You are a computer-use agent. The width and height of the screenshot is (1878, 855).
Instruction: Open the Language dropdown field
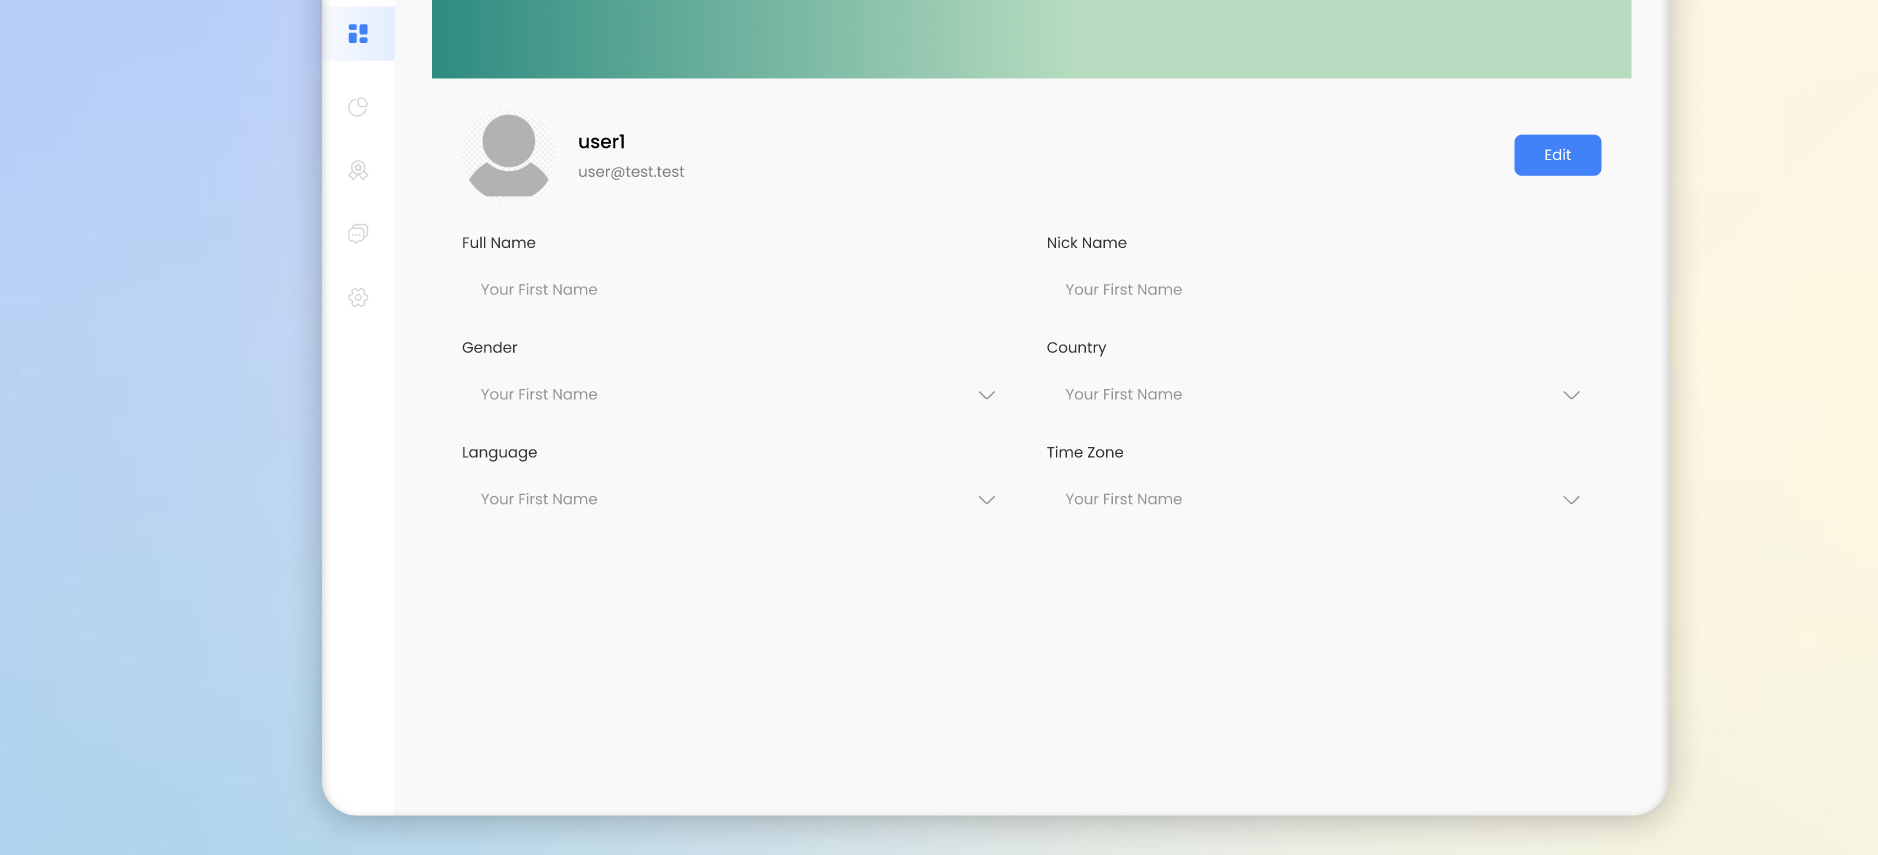(x=739, y=500)
